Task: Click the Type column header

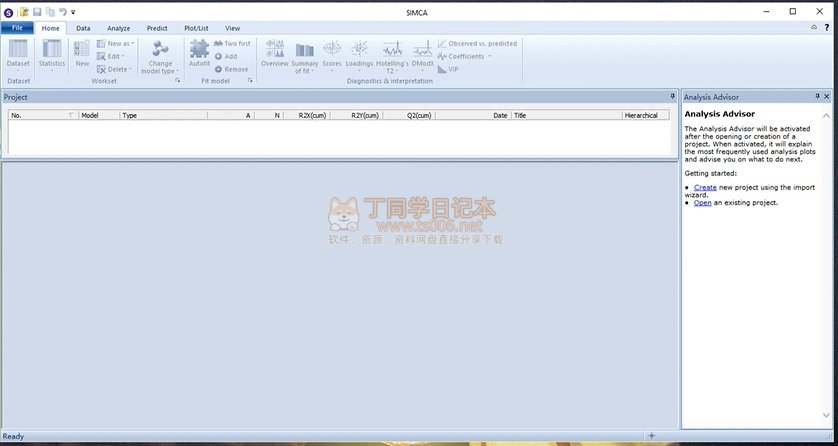Action: pos(164,115)
